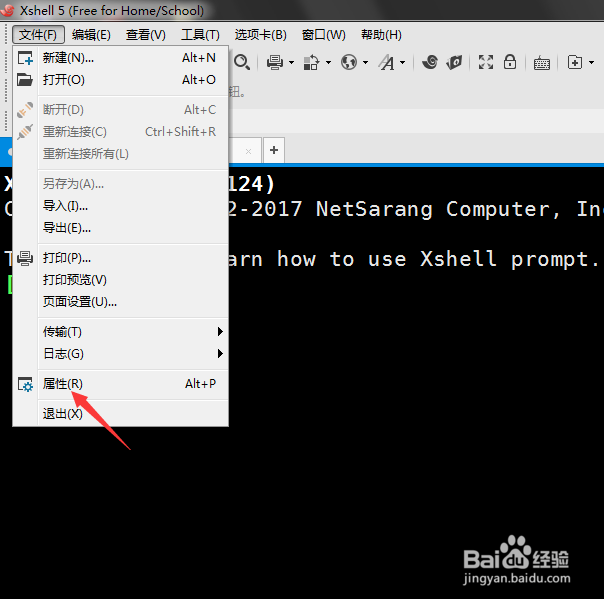Click the Xftp file transfer icon

pos(455,62)
